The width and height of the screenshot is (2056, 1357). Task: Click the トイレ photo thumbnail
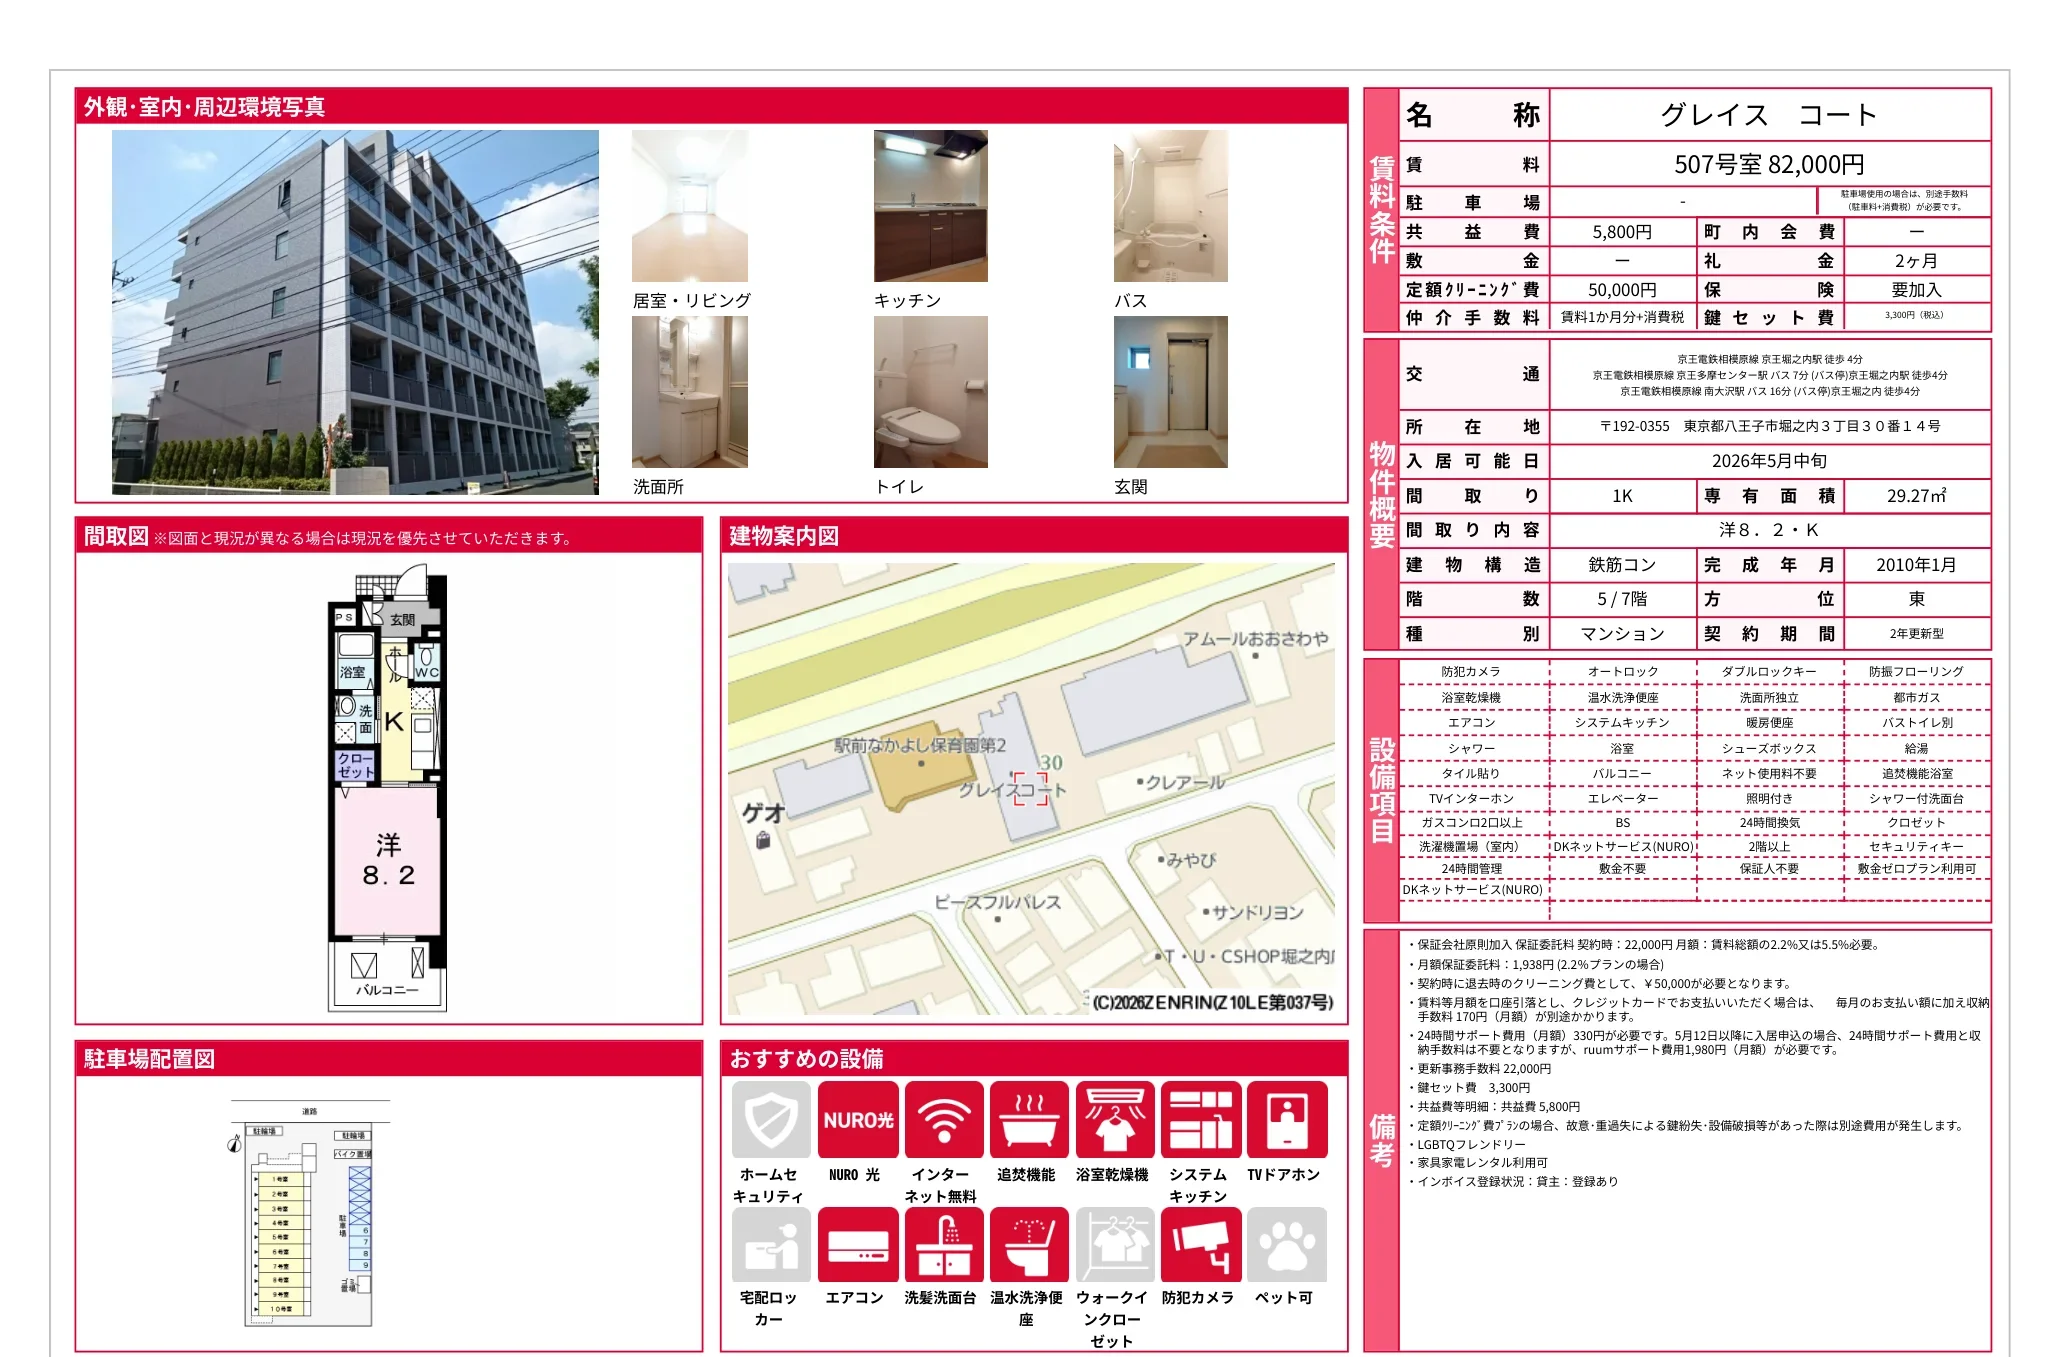(x=930, y=392)
